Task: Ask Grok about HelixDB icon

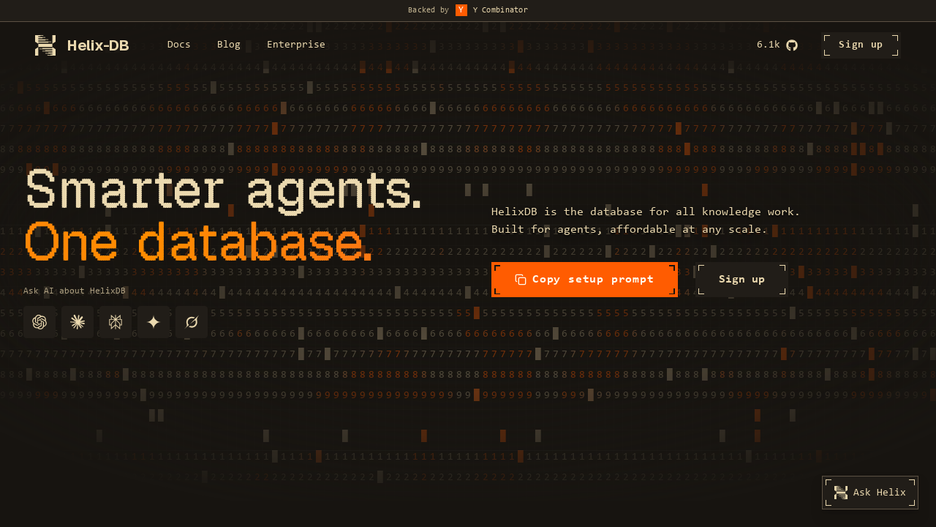Action: (192, 322)
